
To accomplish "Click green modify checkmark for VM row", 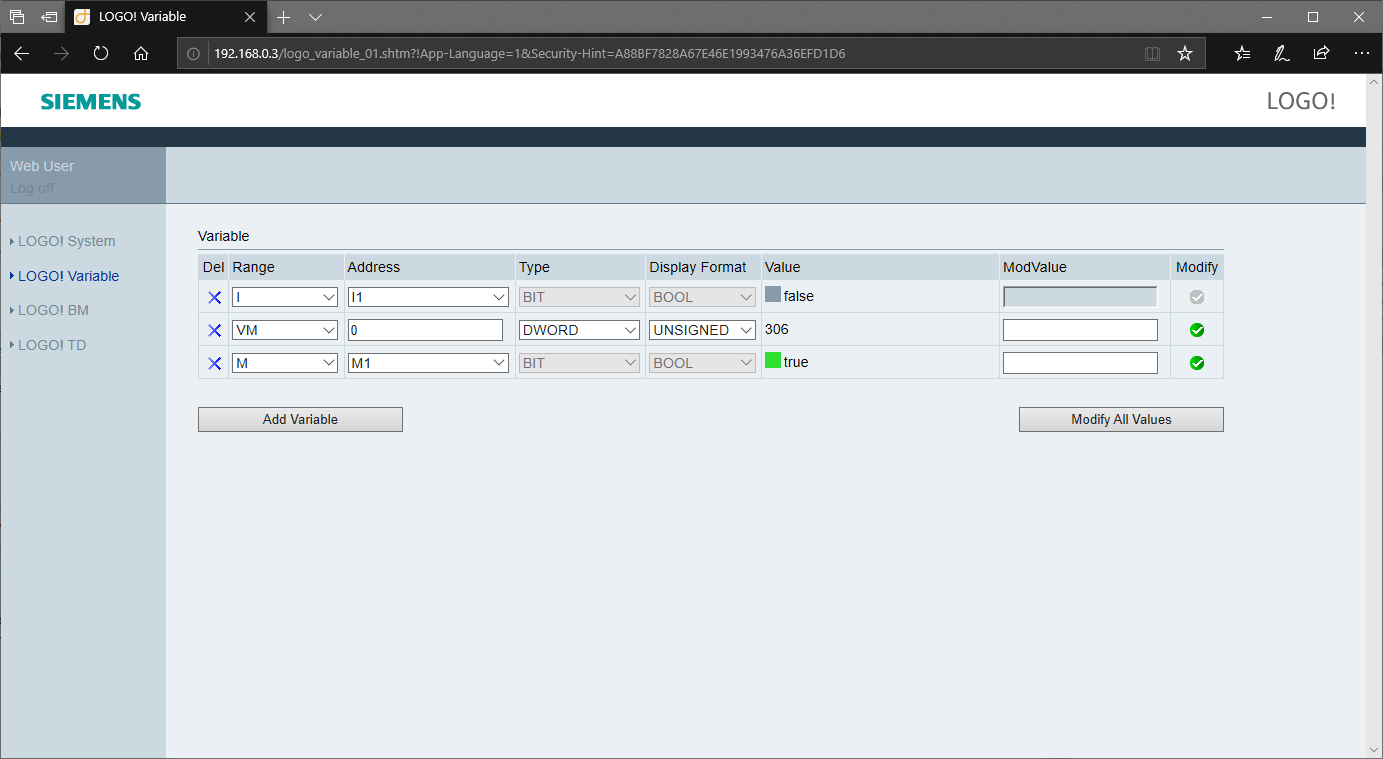I will tap(1197, 330).
